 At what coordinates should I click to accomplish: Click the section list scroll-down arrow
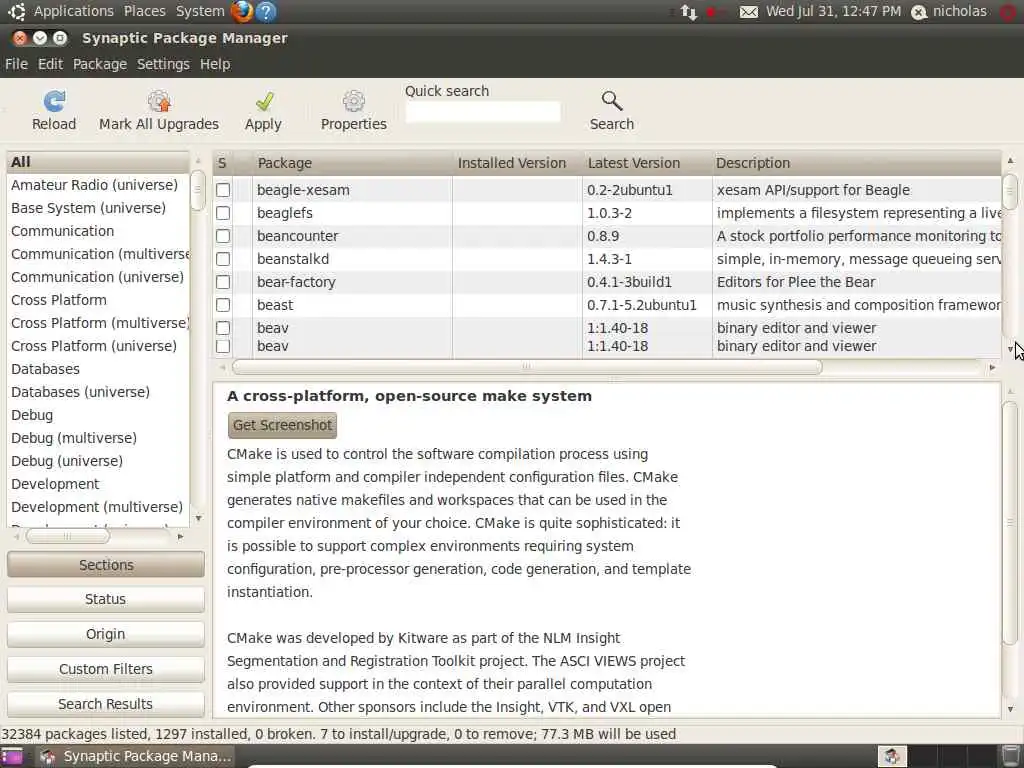pyautogui.click(x=198, y=519)
